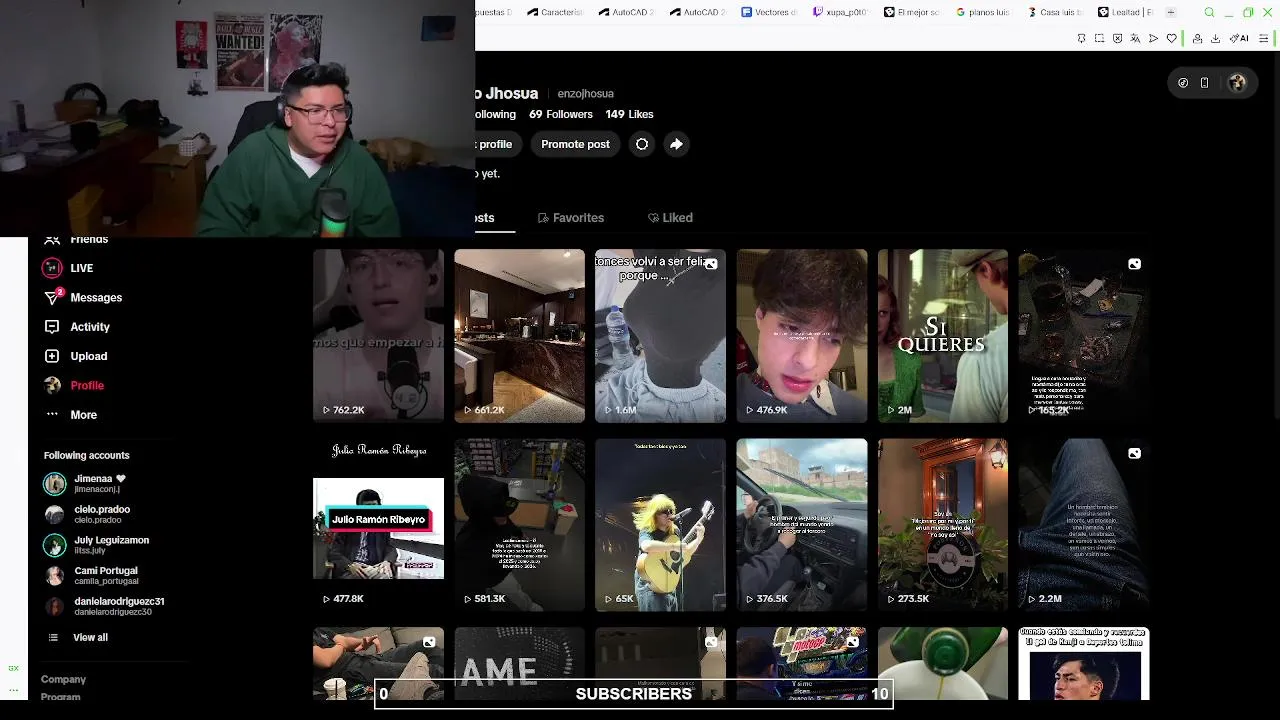Open Jimenaa avatar in following accounts

pos(55,484)
